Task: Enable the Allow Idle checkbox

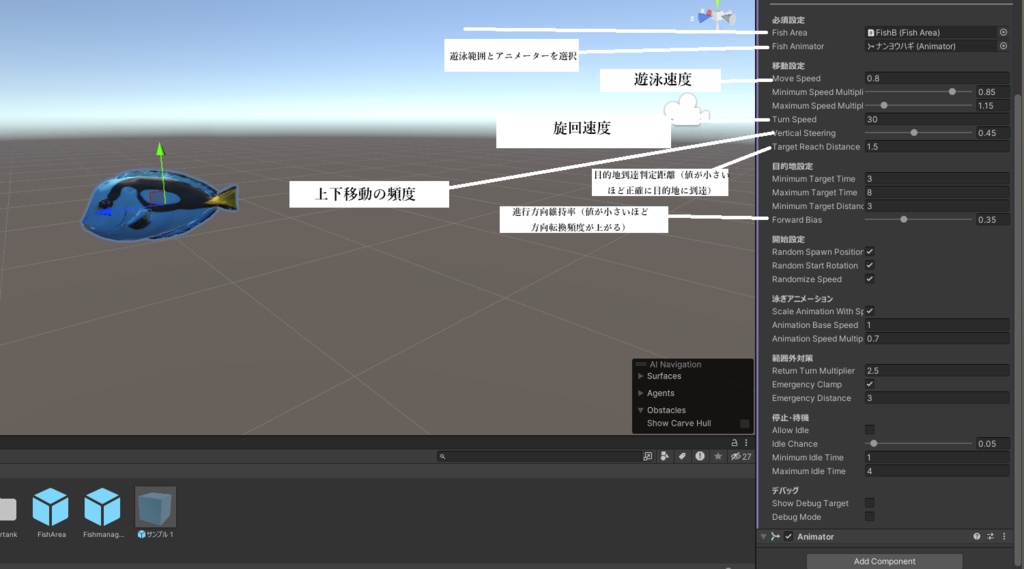Action: [869, 430]
